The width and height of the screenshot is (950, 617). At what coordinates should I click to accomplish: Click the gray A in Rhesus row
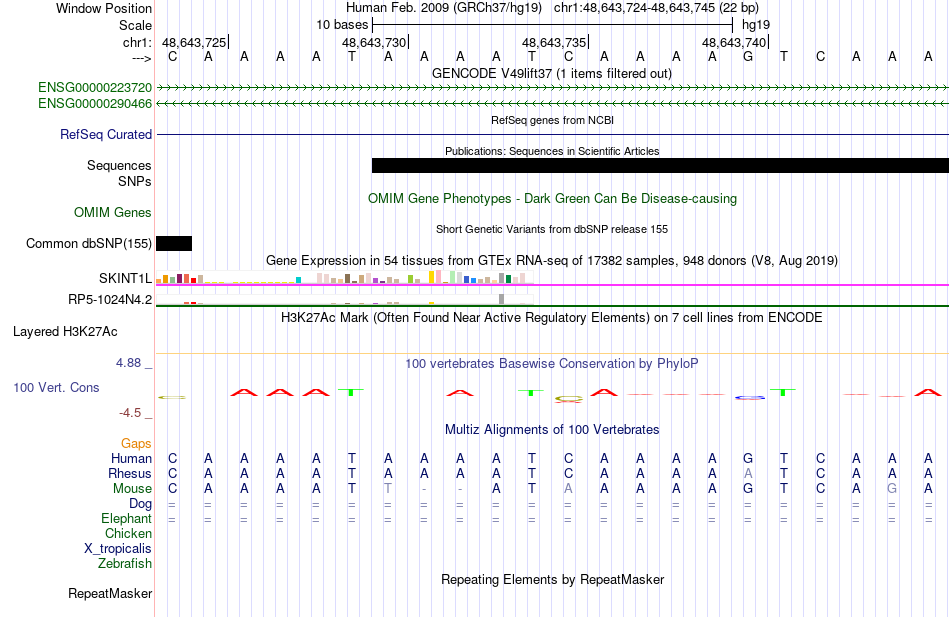click(x=748, y=473)
